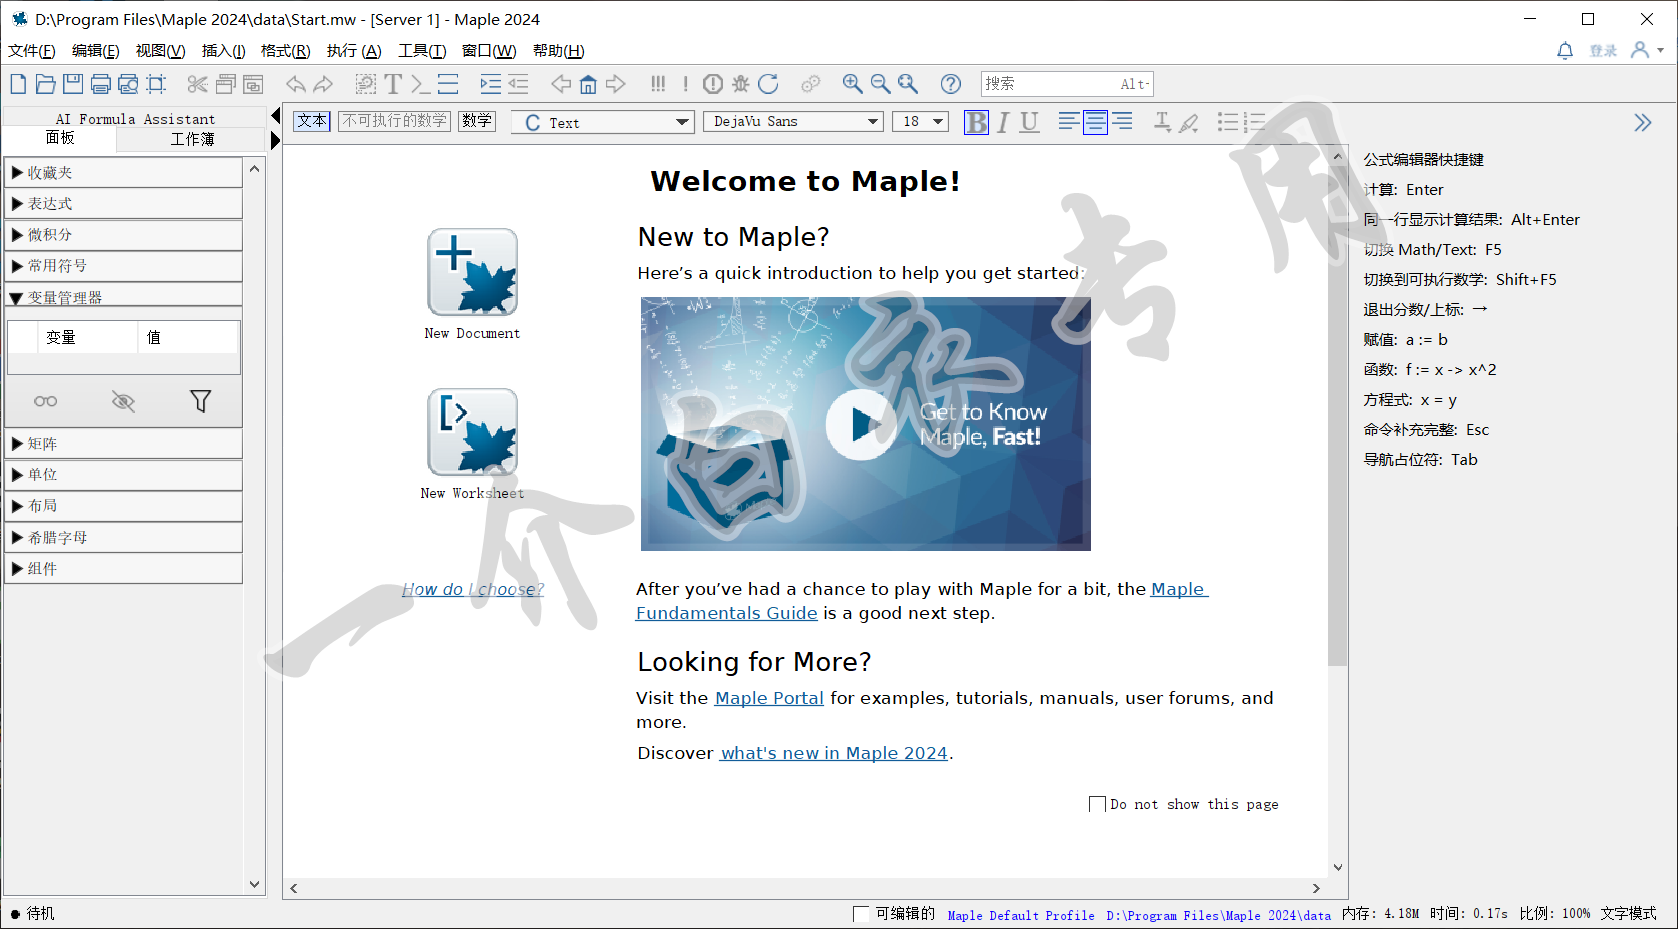Center-align the text
1678x929 pixels.
(x=1095, y=122)
